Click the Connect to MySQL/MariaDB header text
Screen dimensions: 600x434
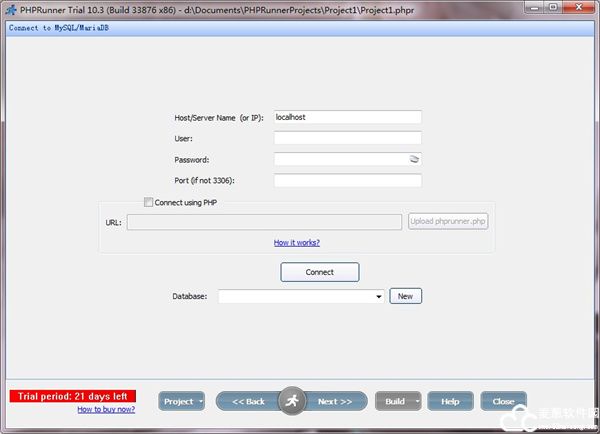[59, 28]
